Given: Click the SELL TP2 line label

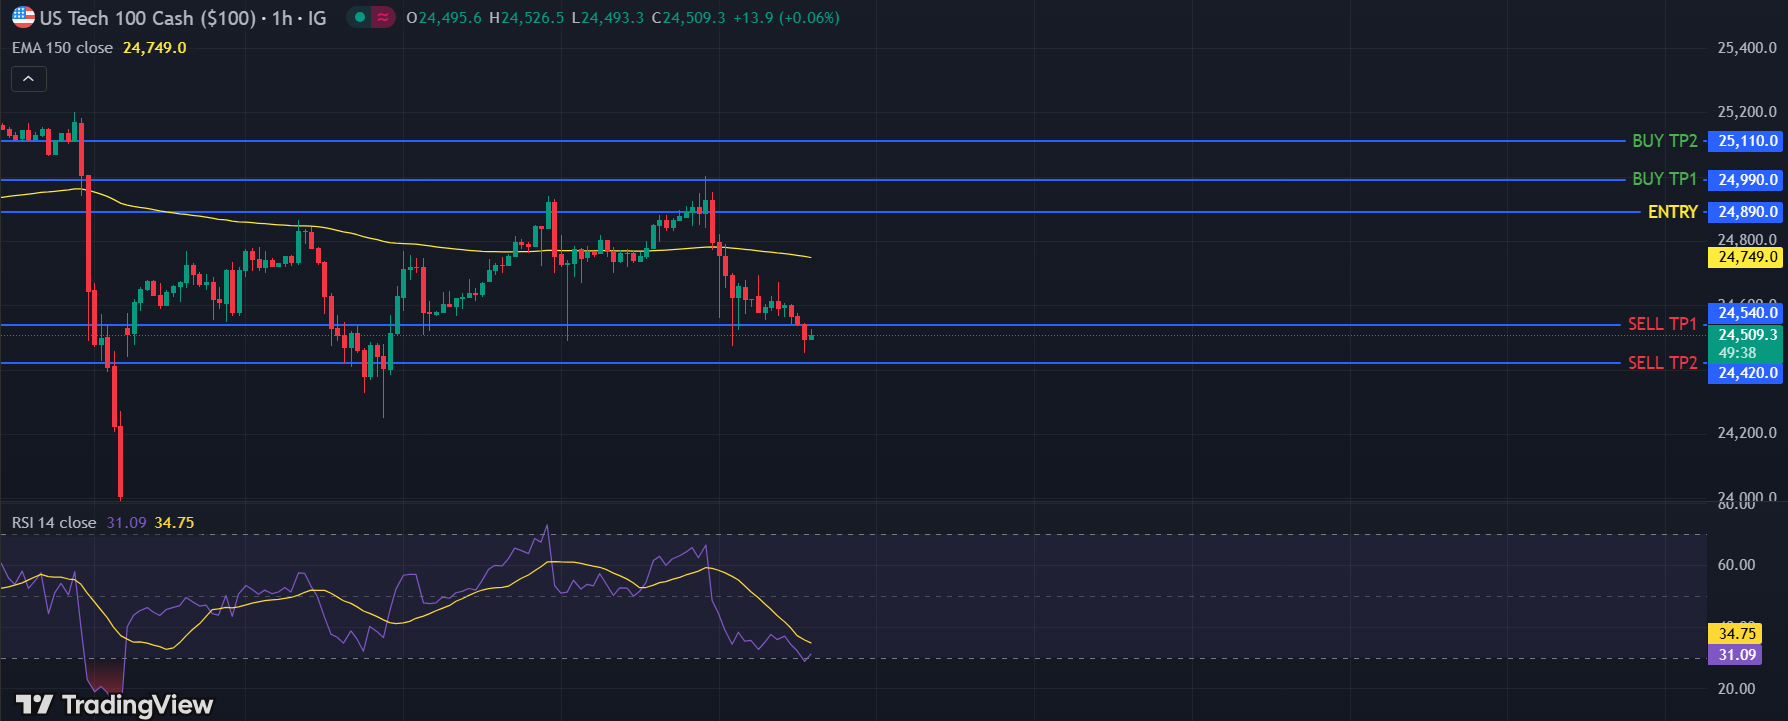Looking at the screenshot, I should 1662,363.
